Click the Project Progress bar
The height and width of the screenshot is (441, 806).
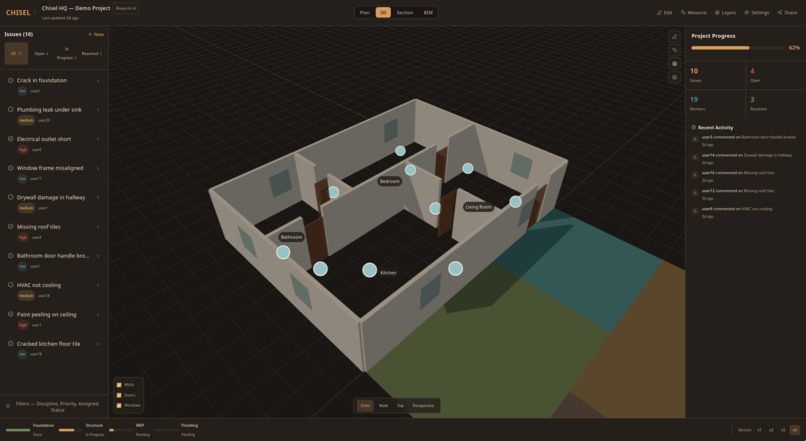tap(739, 48)
